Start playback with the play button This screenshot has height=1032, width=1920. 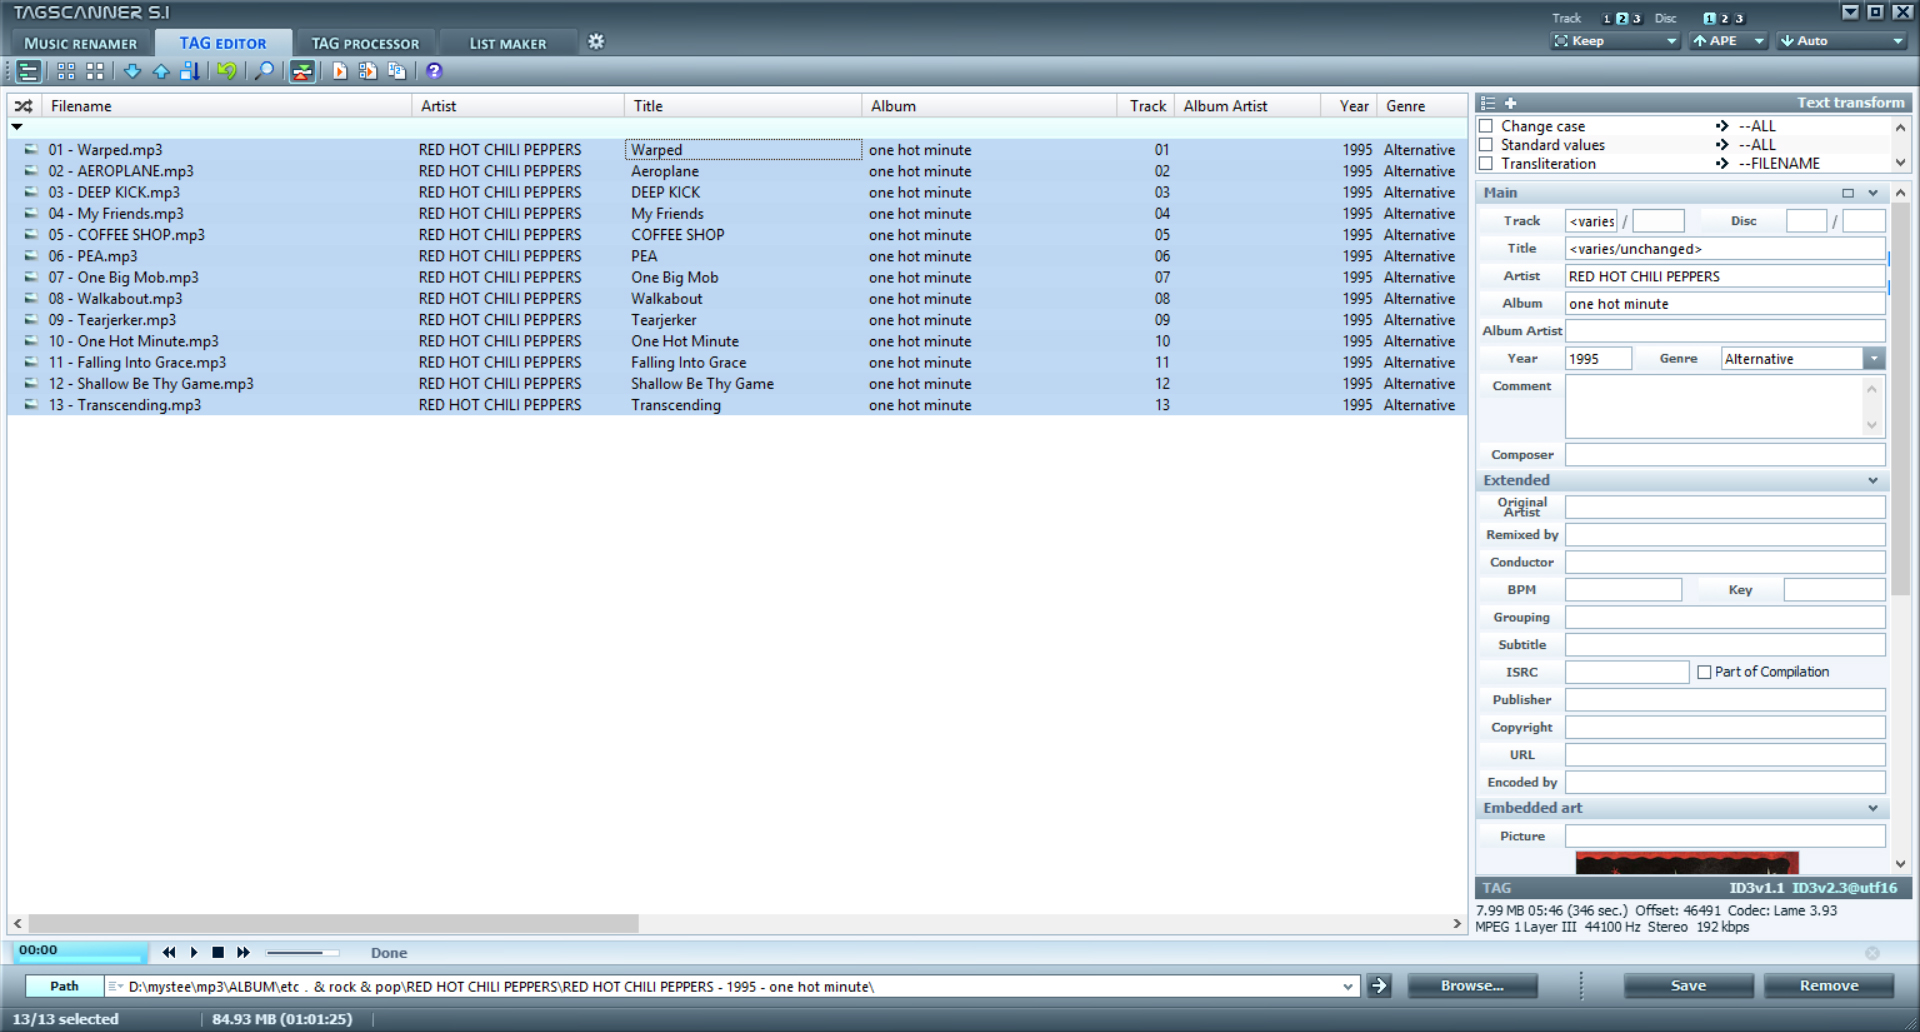(194, 953)
